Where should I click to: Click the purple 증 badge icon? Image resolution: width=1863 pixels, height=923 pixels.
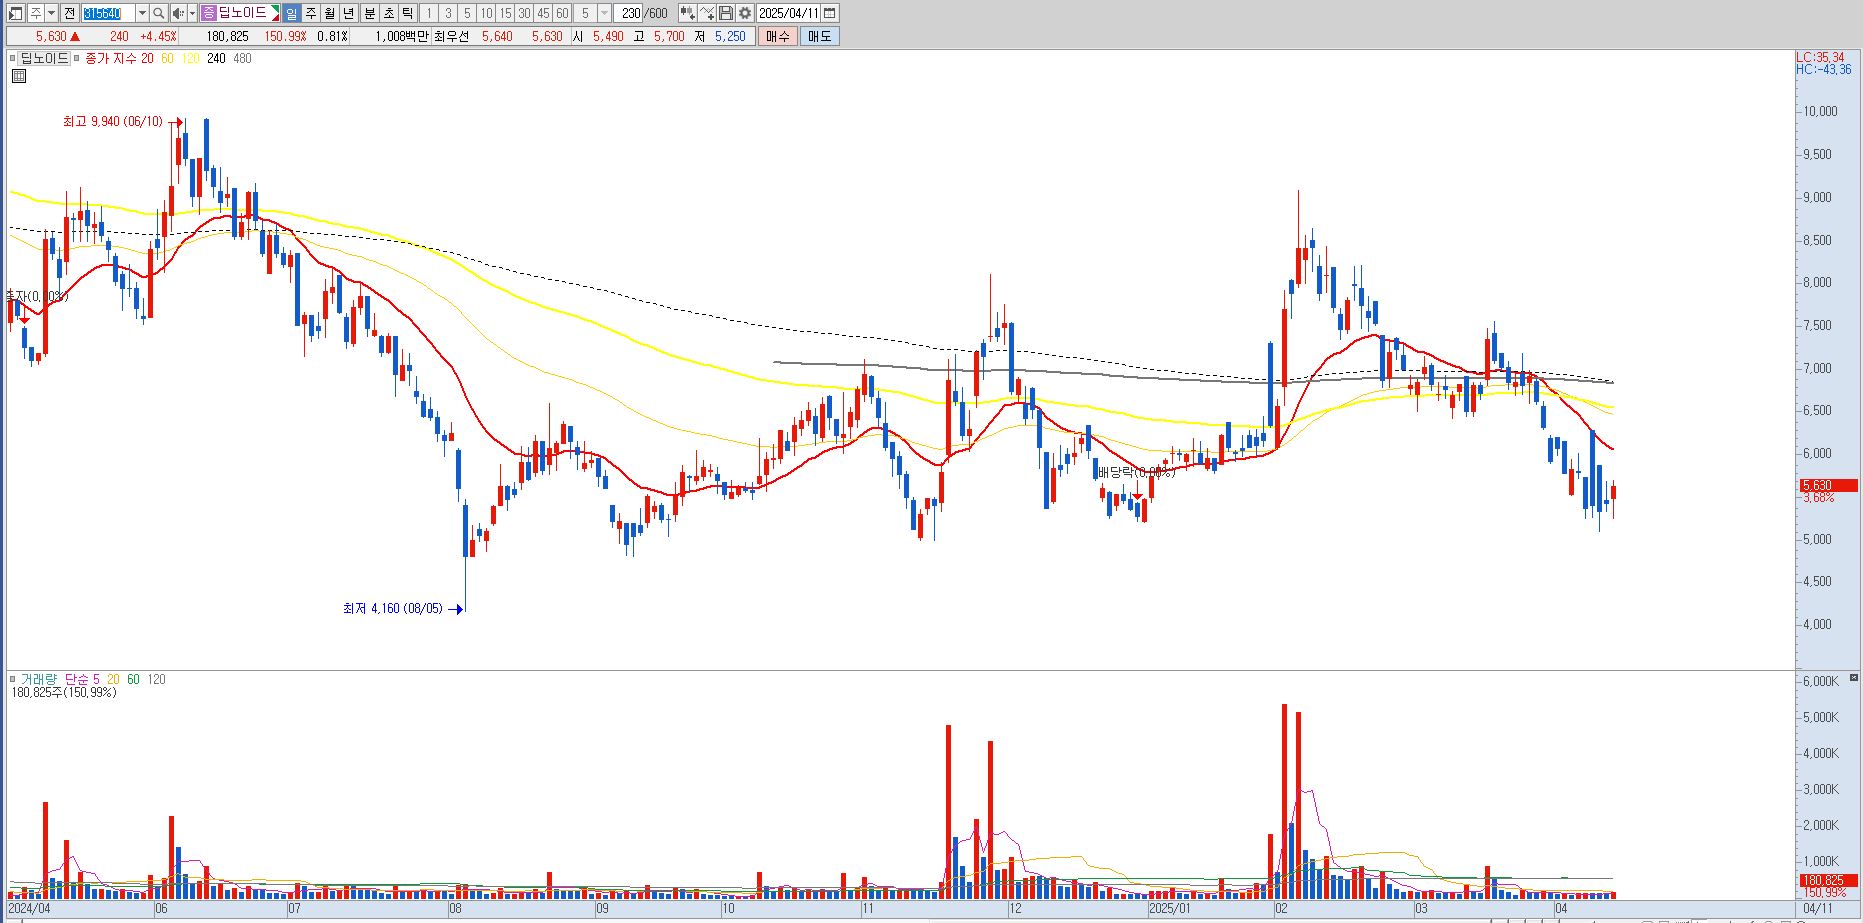point(208,13)
